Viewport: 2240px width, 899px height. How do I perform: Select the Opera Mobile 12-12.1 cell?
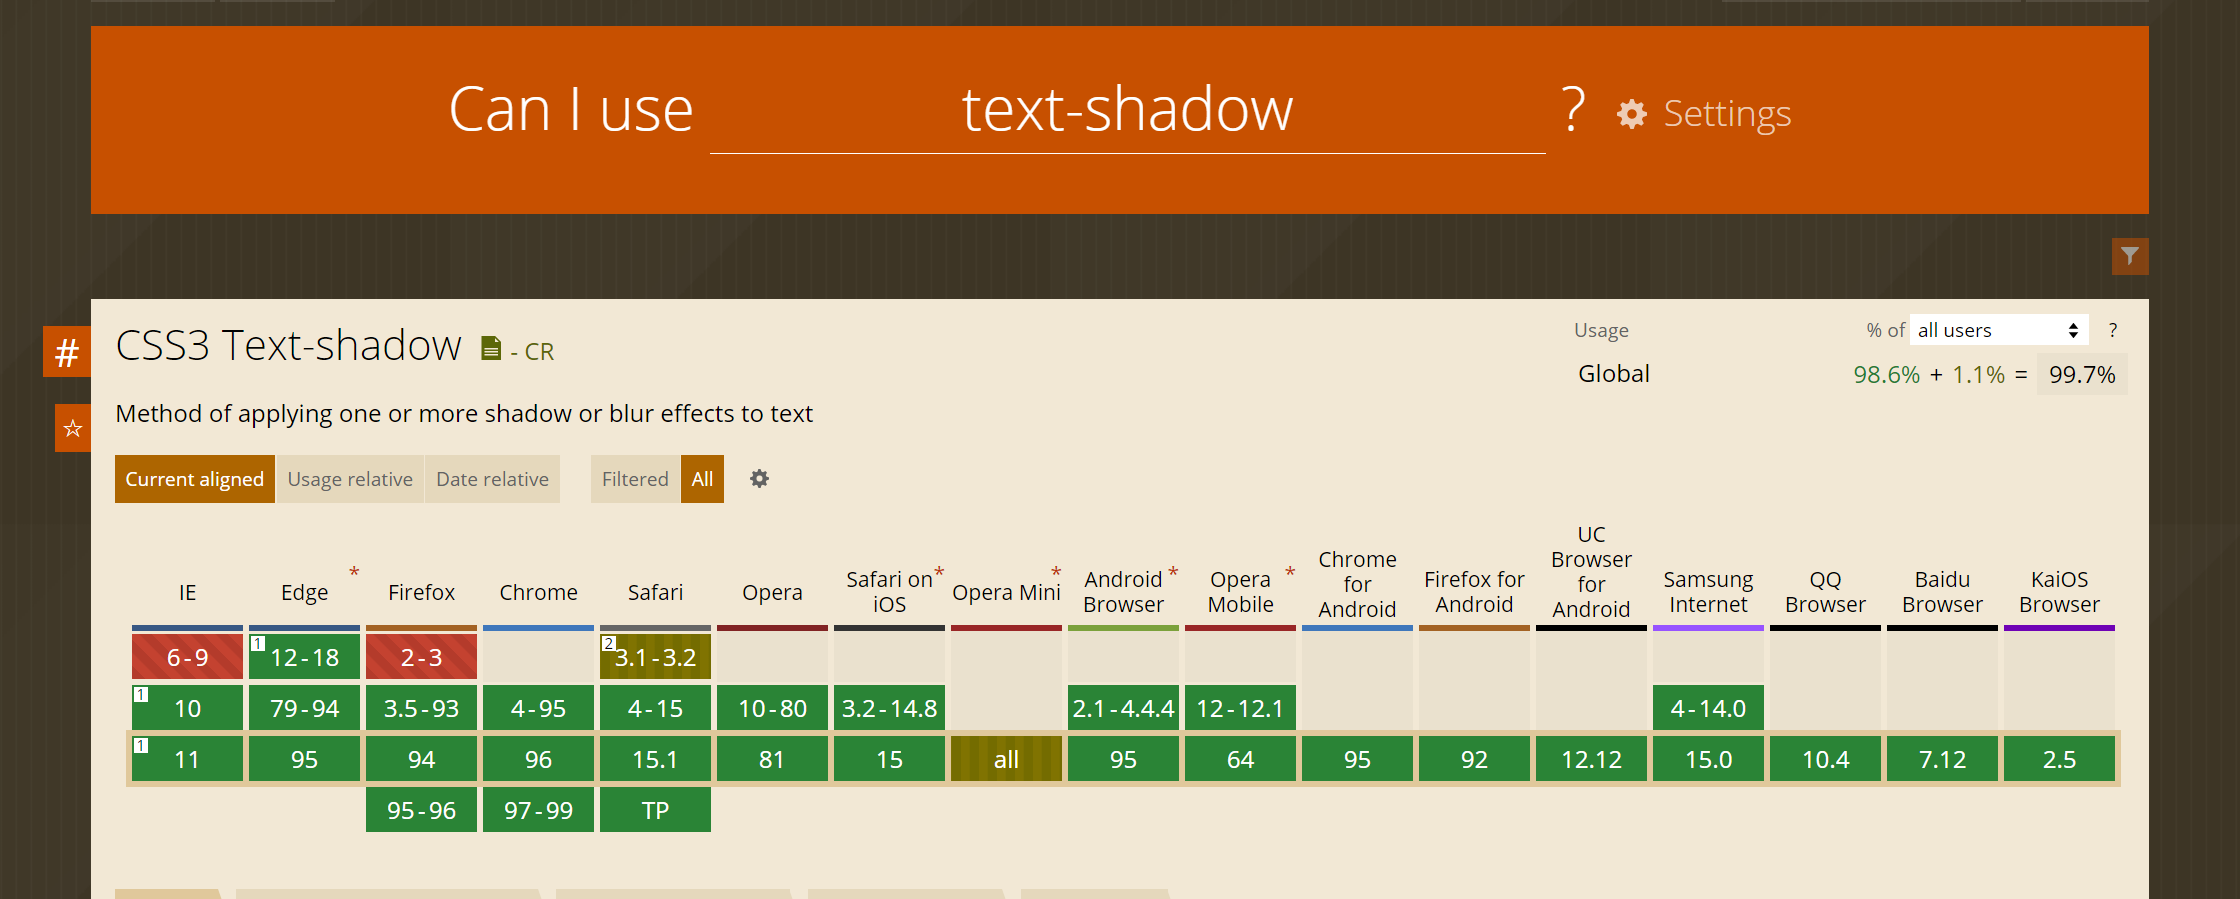pos(1240,708)
